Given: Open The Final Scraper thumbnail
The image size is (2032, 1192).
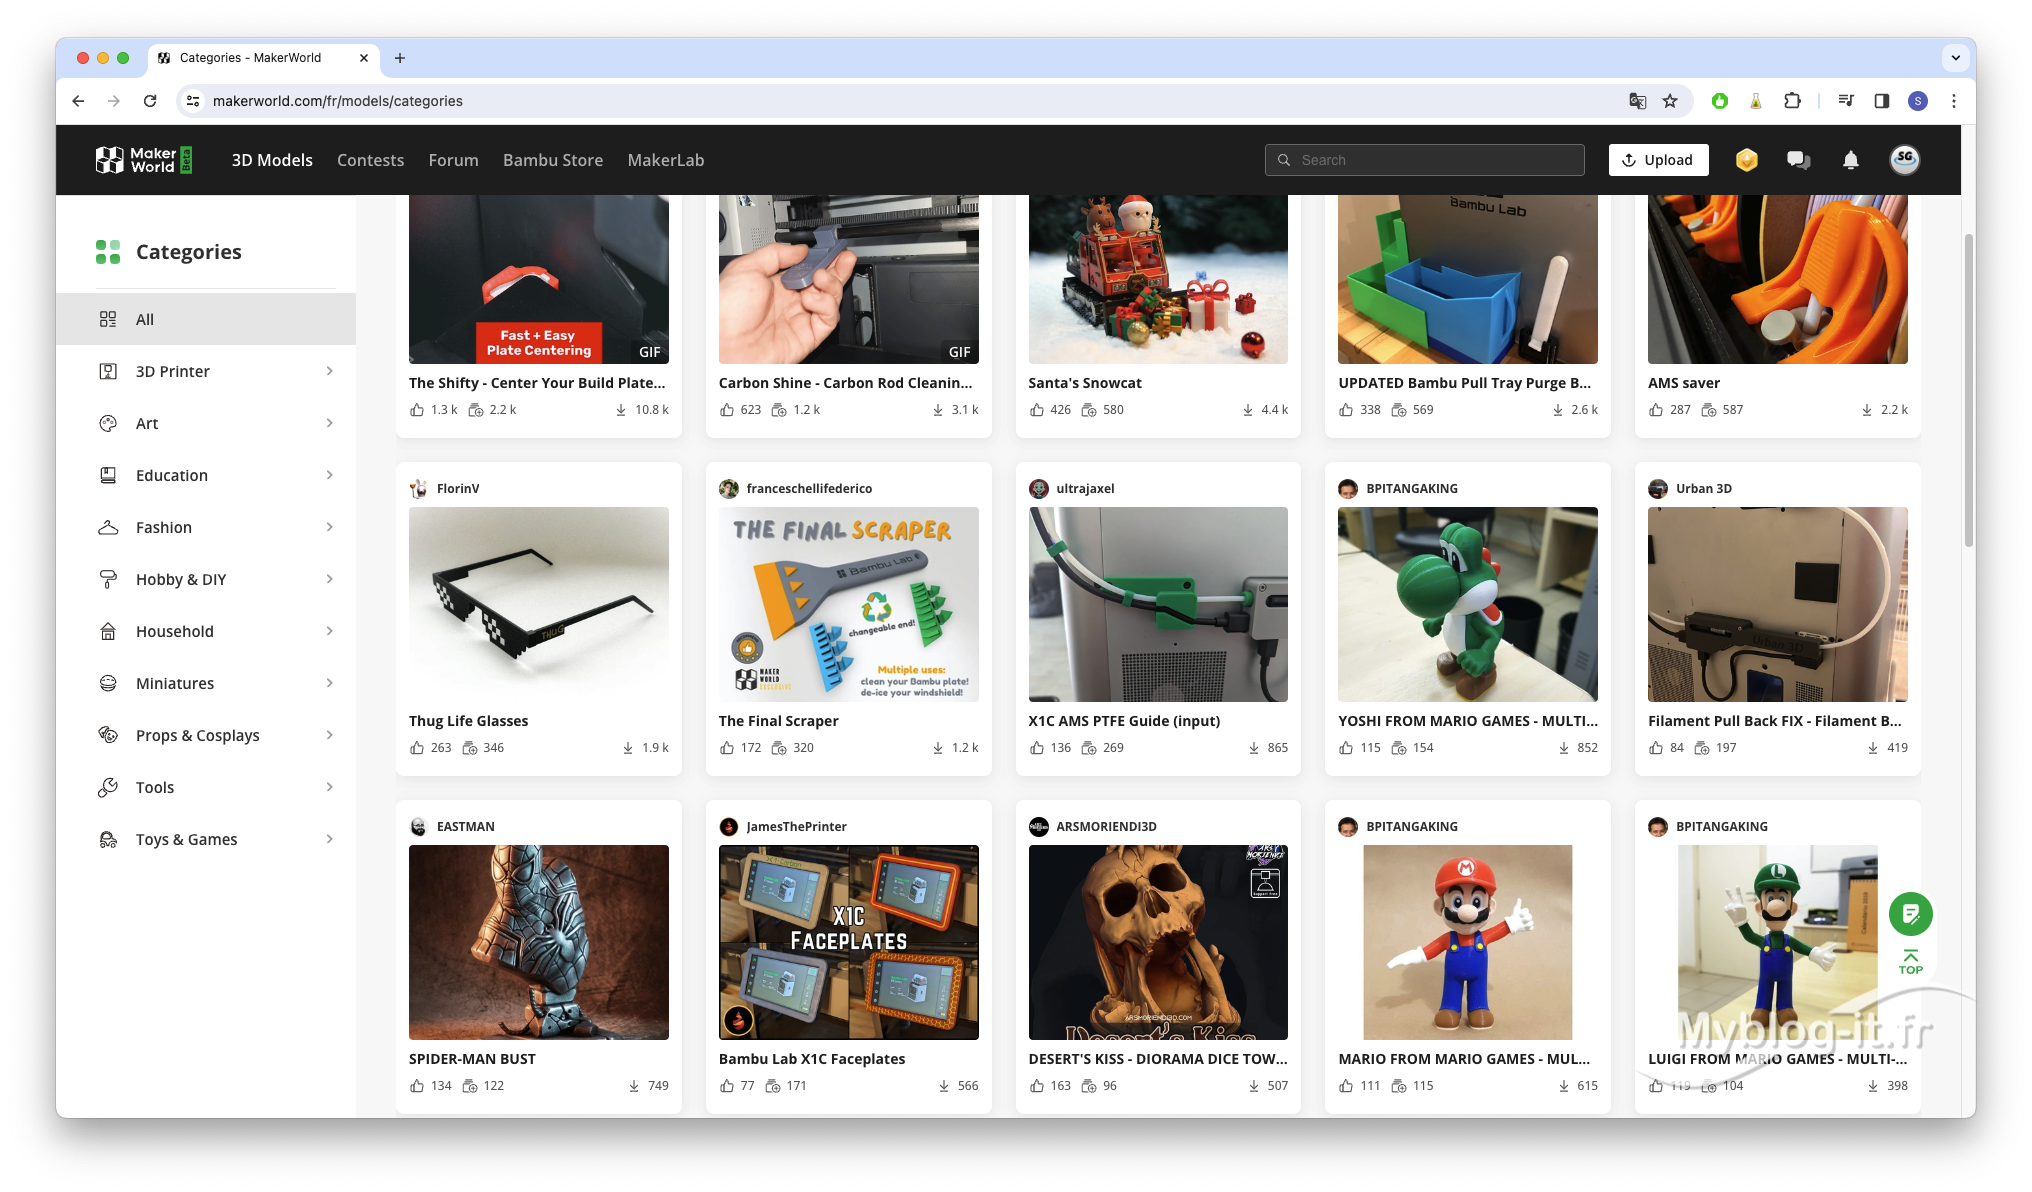Looking at the screenshot, I should click(x=849, y=604).
